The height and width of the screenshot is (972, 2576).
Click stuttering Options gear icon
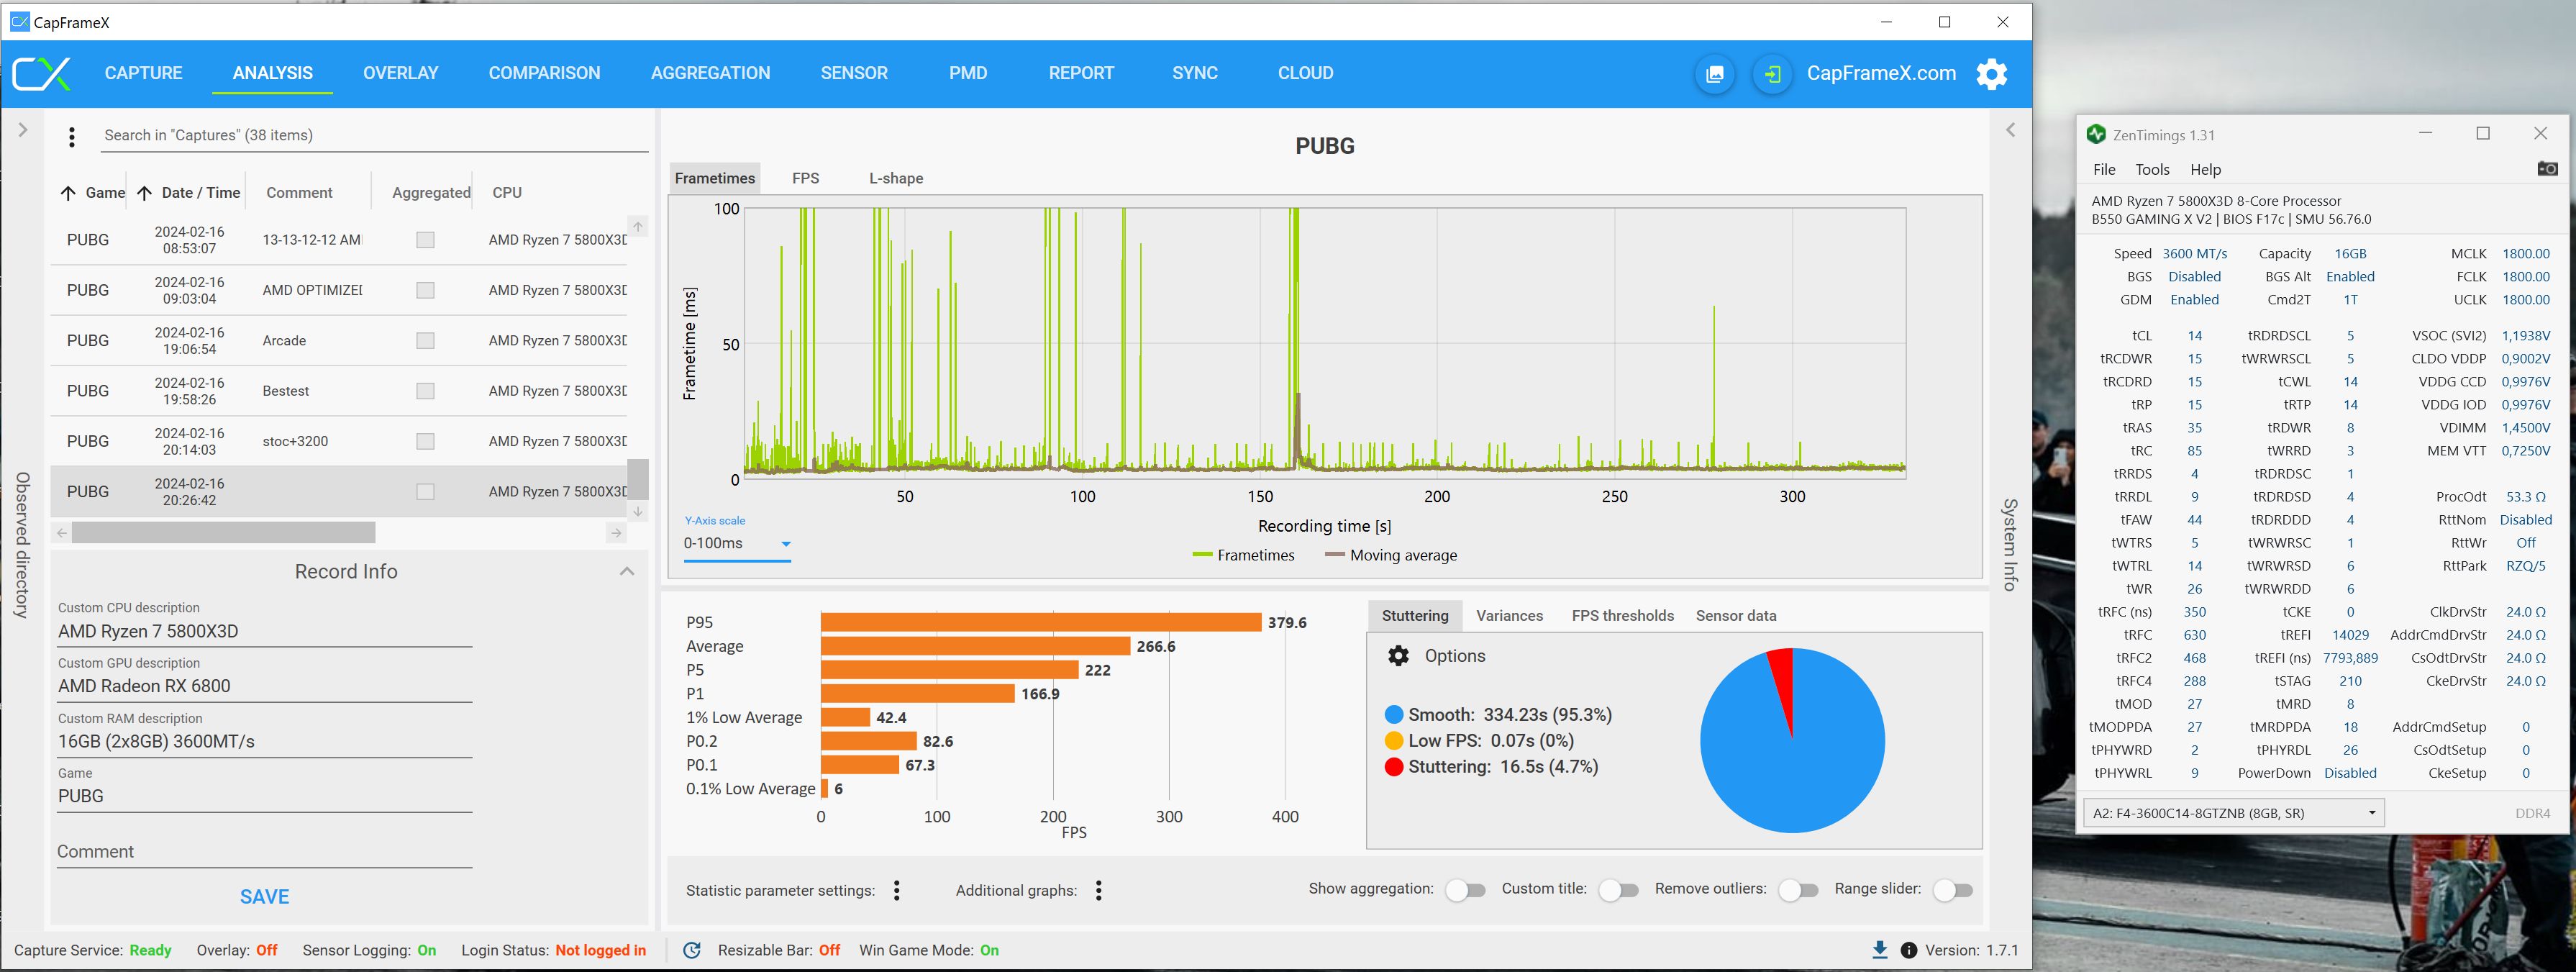tap(1398, 656)
